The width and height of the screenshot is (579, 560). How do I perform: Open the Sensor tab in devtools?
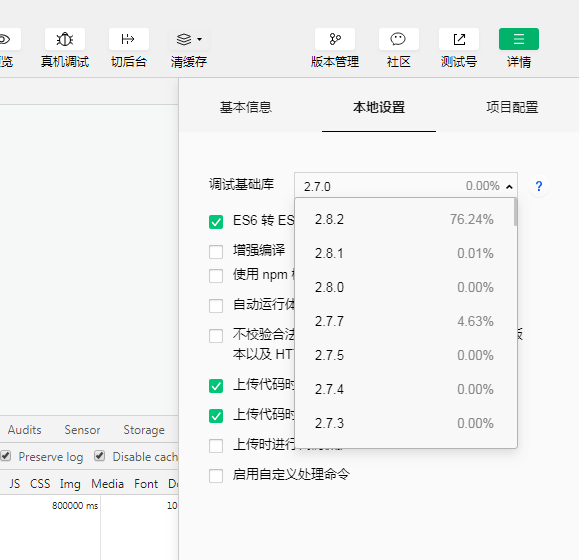pyautogui.click(x=82, y=430)
